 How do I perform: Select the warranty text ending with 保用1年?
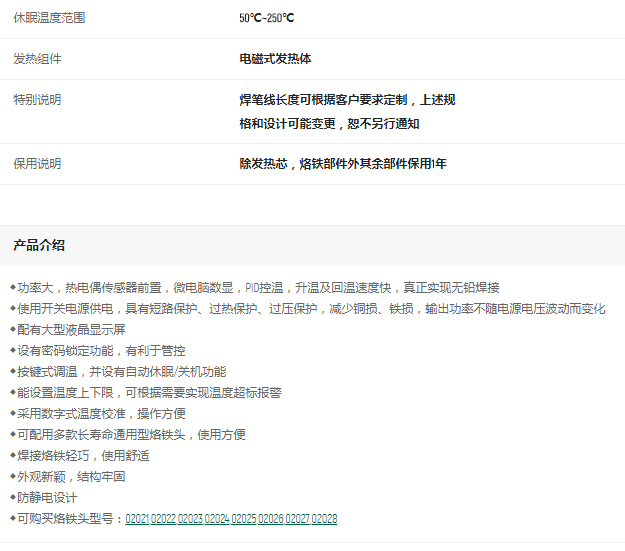coord(342,163)
